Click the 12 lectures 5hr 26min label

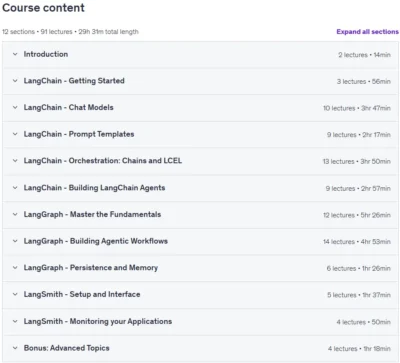357,215
